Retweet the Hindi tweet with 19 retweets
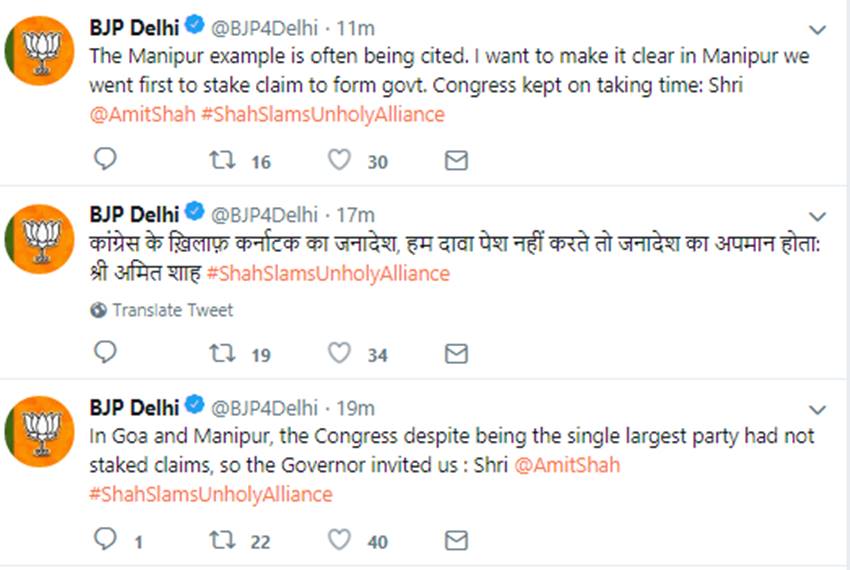 click(222, 353)
